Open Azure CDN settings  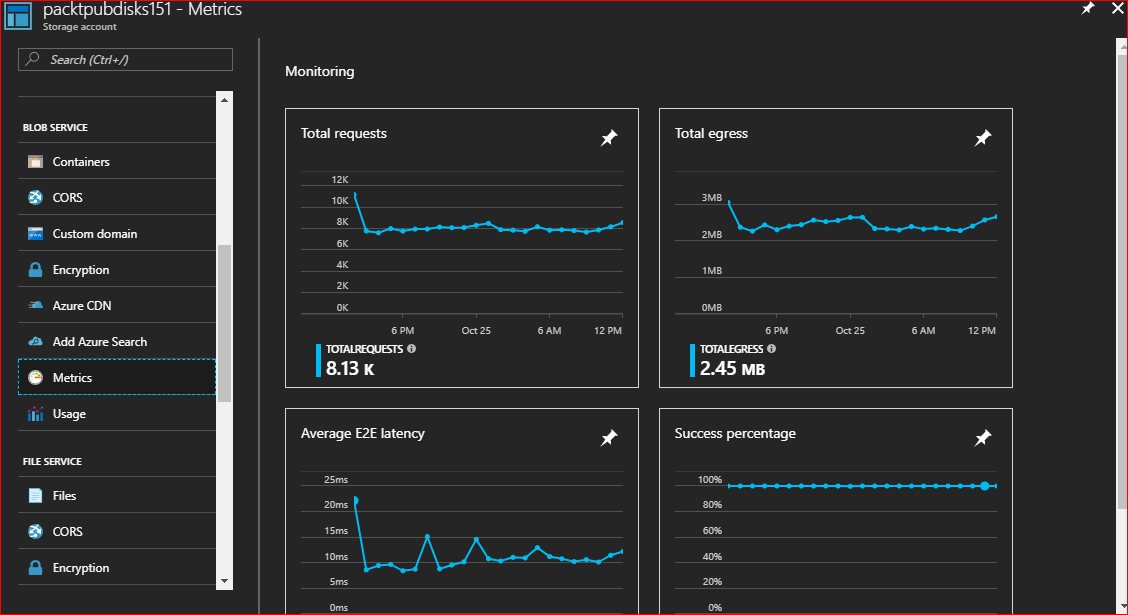[117, 305]
